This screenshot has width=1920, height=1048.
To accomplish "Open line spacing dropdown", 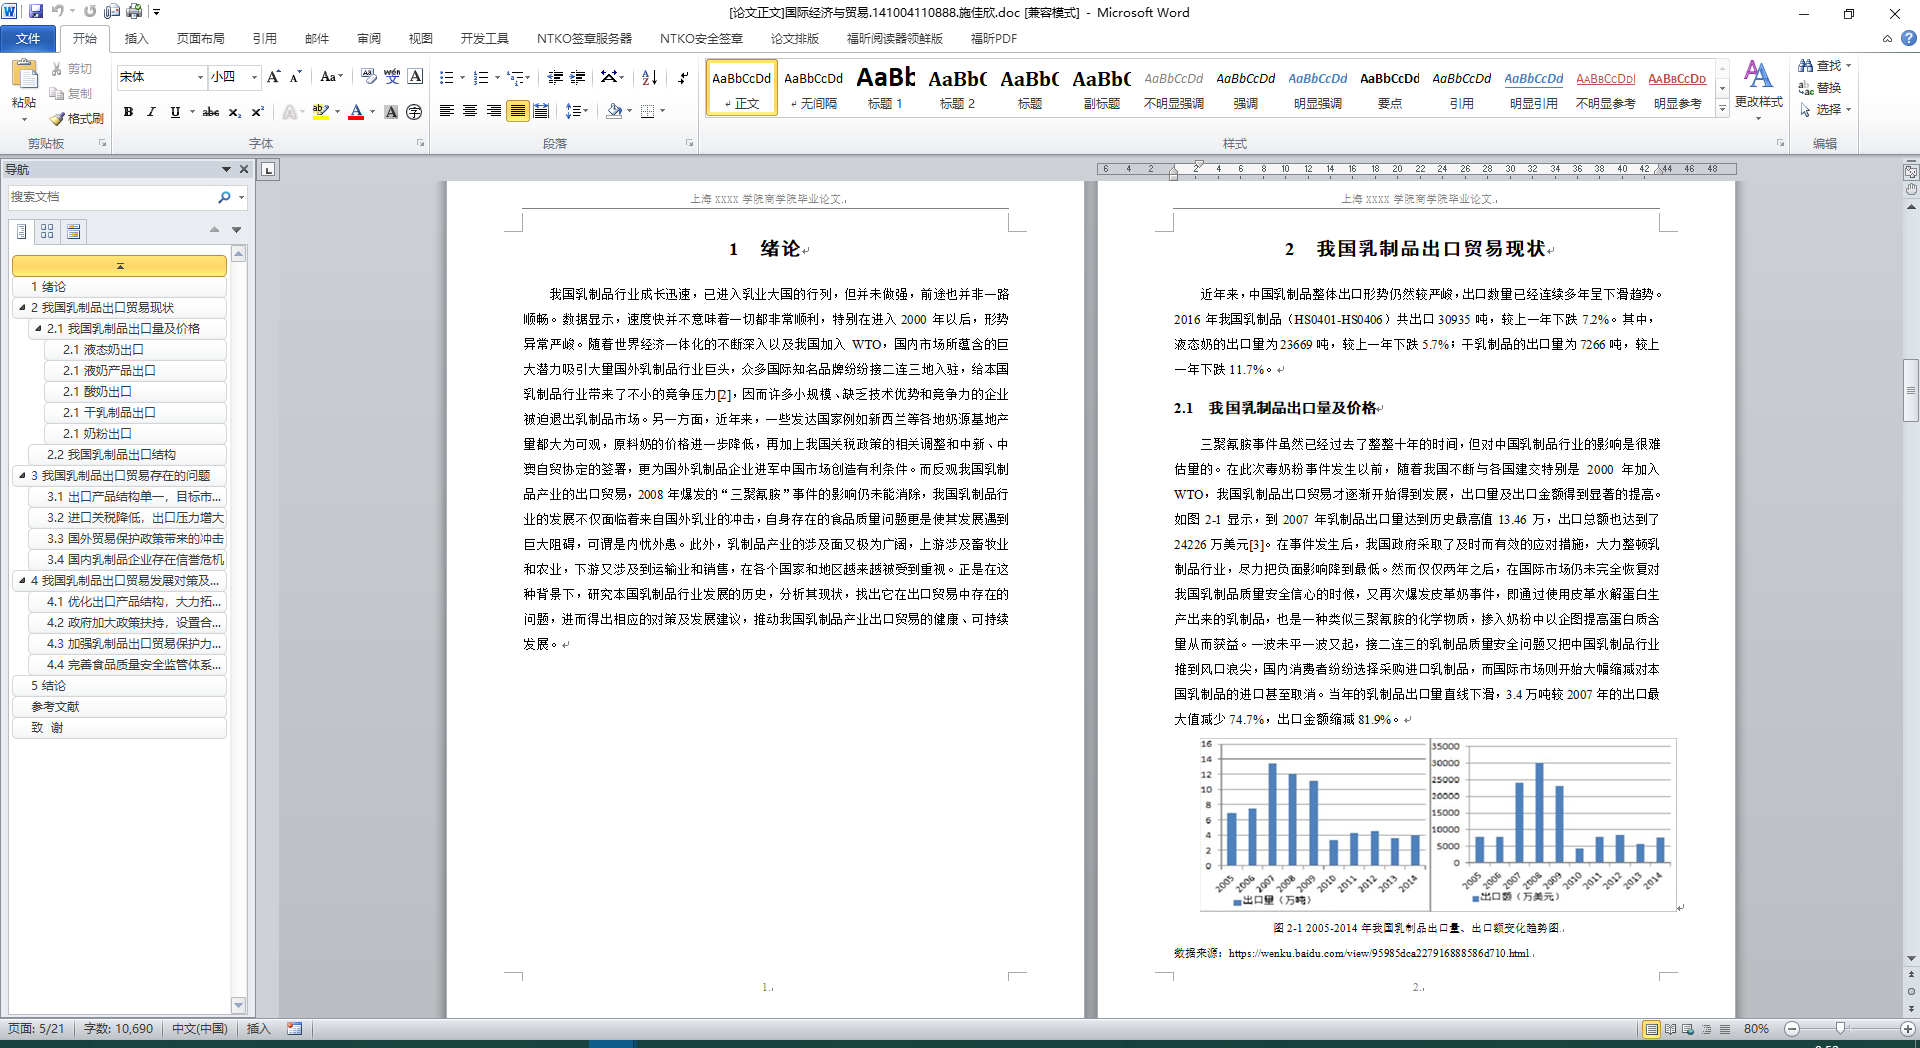I will click(x=577, y=111).
